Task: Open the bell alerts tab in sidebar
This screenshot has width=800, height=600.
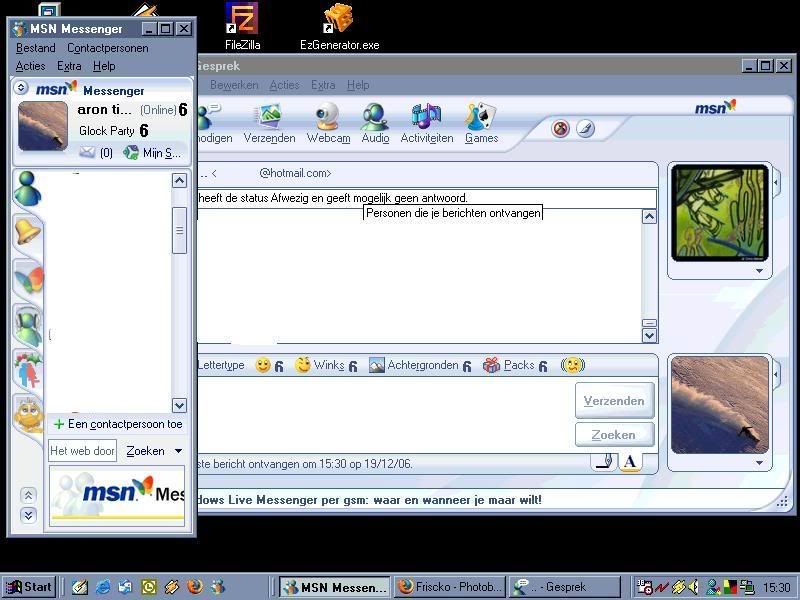Action: click(28, 232)
